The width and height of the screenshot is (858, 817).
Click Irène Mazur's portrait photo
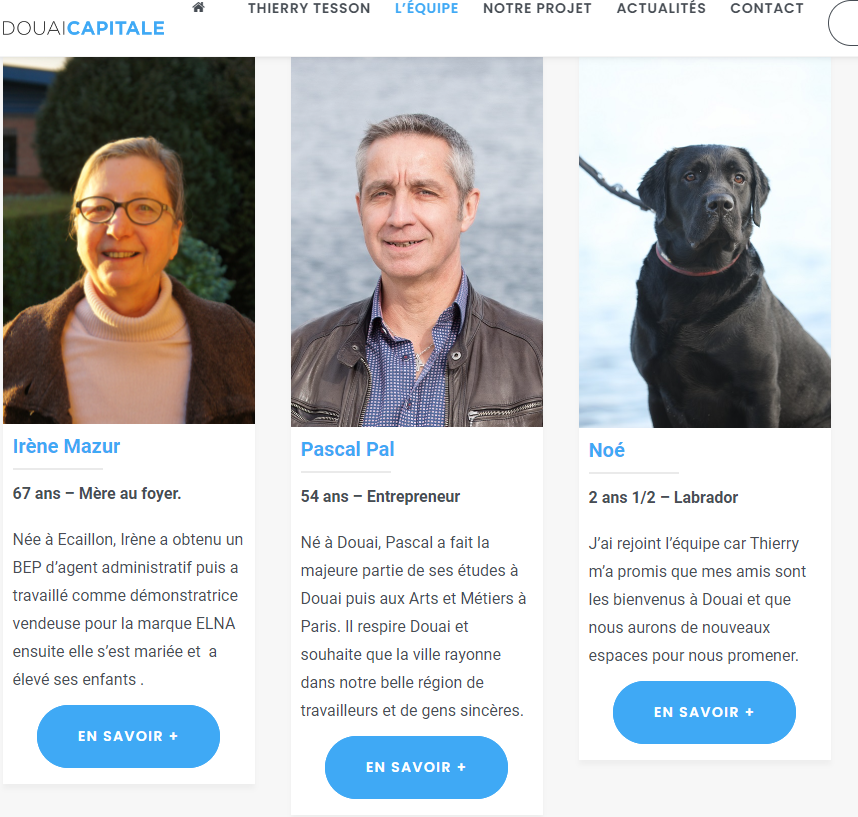[x=129, y=240]
